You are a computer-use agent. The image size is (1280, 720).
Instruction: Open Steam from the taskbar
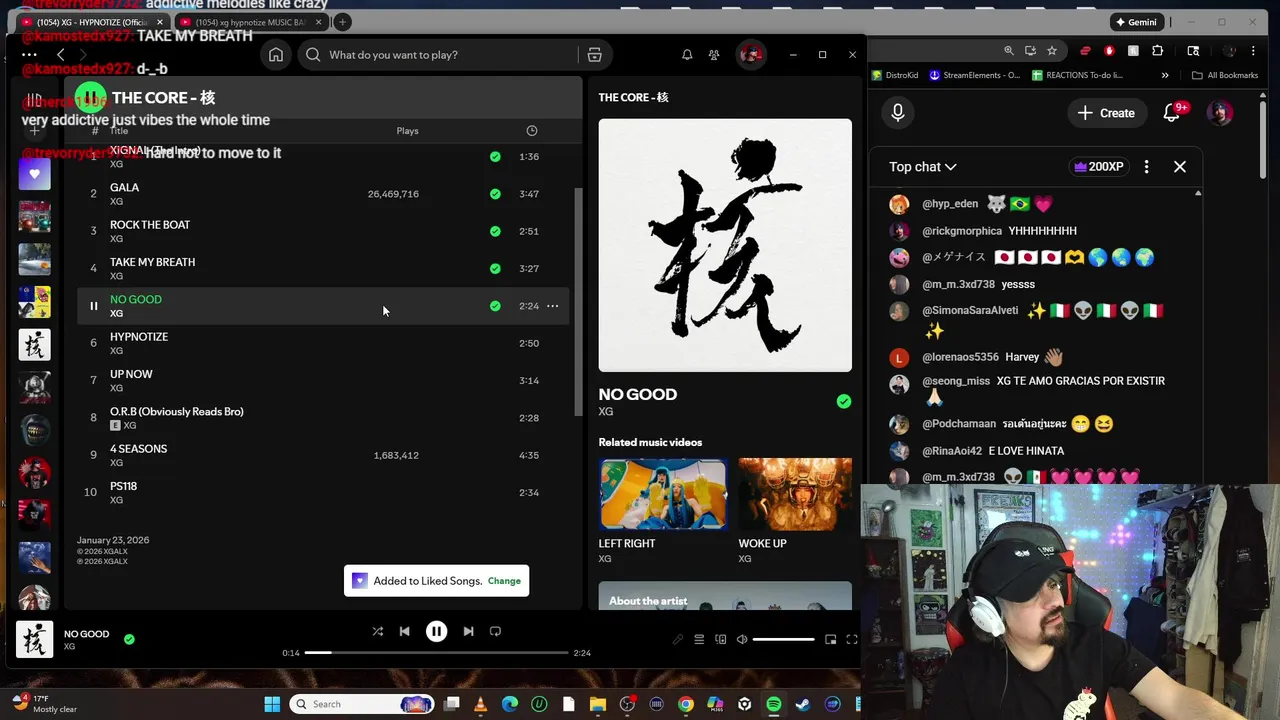pyautogui.click(x=802, y=704)
